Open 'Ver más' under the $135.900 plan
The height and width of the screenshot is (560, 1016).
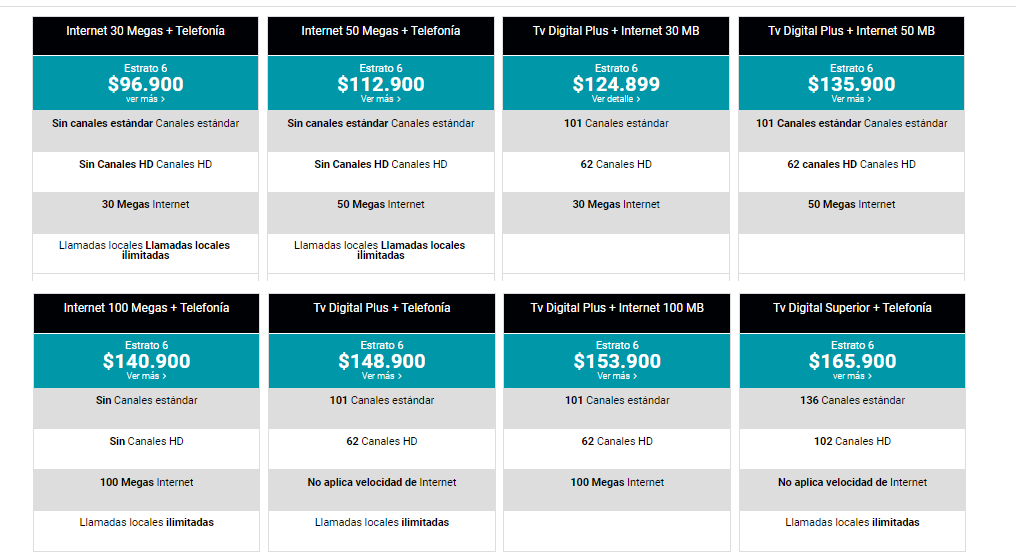851,99
